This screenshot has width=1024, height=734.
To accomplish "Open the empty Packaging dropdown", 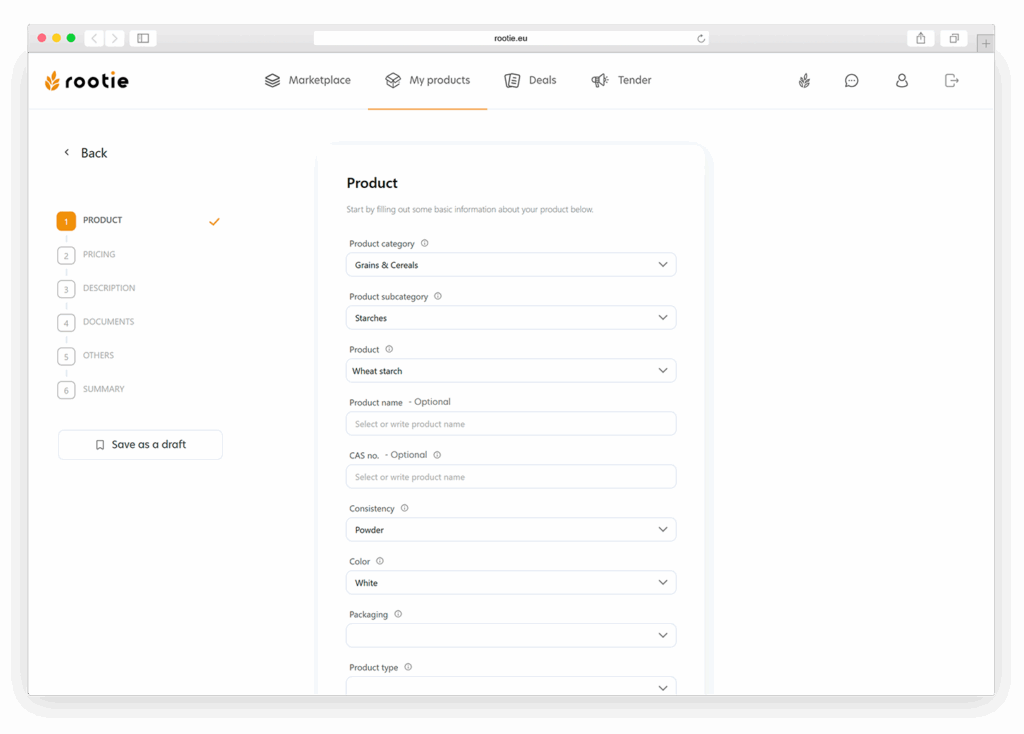I will (511, 635).
